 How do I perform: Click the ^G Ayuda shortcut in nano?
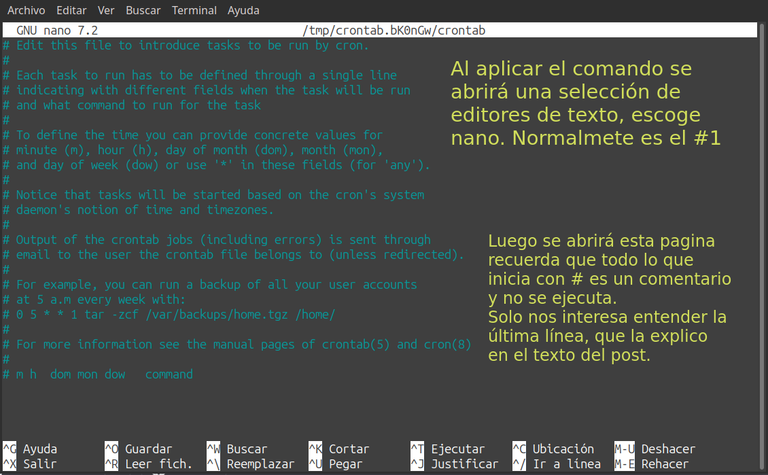[30, 449]
